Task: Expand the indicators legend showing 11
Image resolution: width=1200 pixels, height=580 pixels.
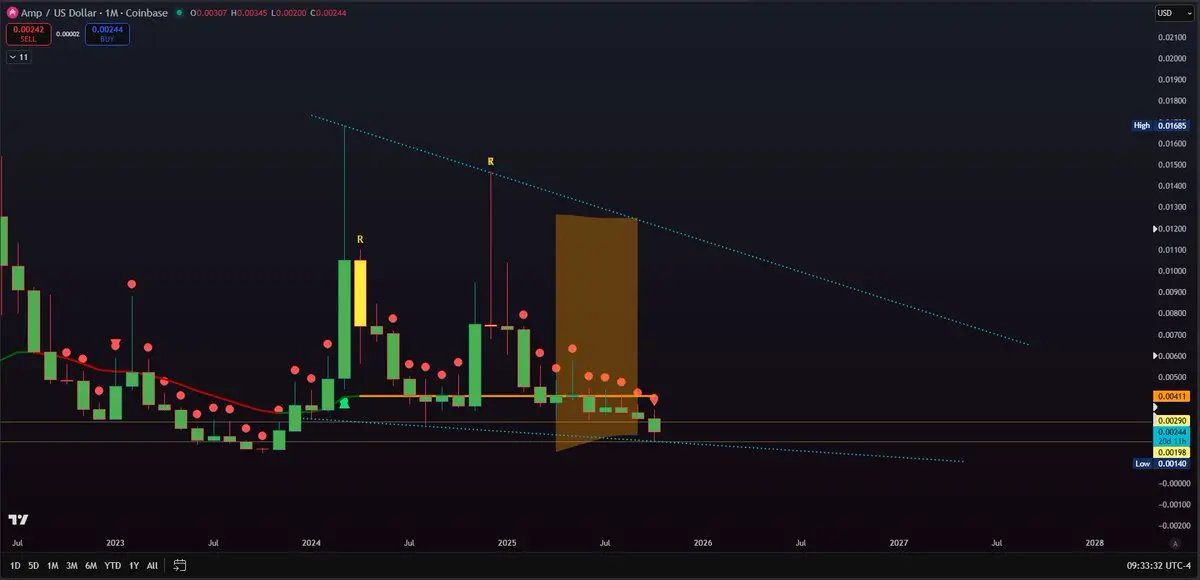Action: click(19, 58)
